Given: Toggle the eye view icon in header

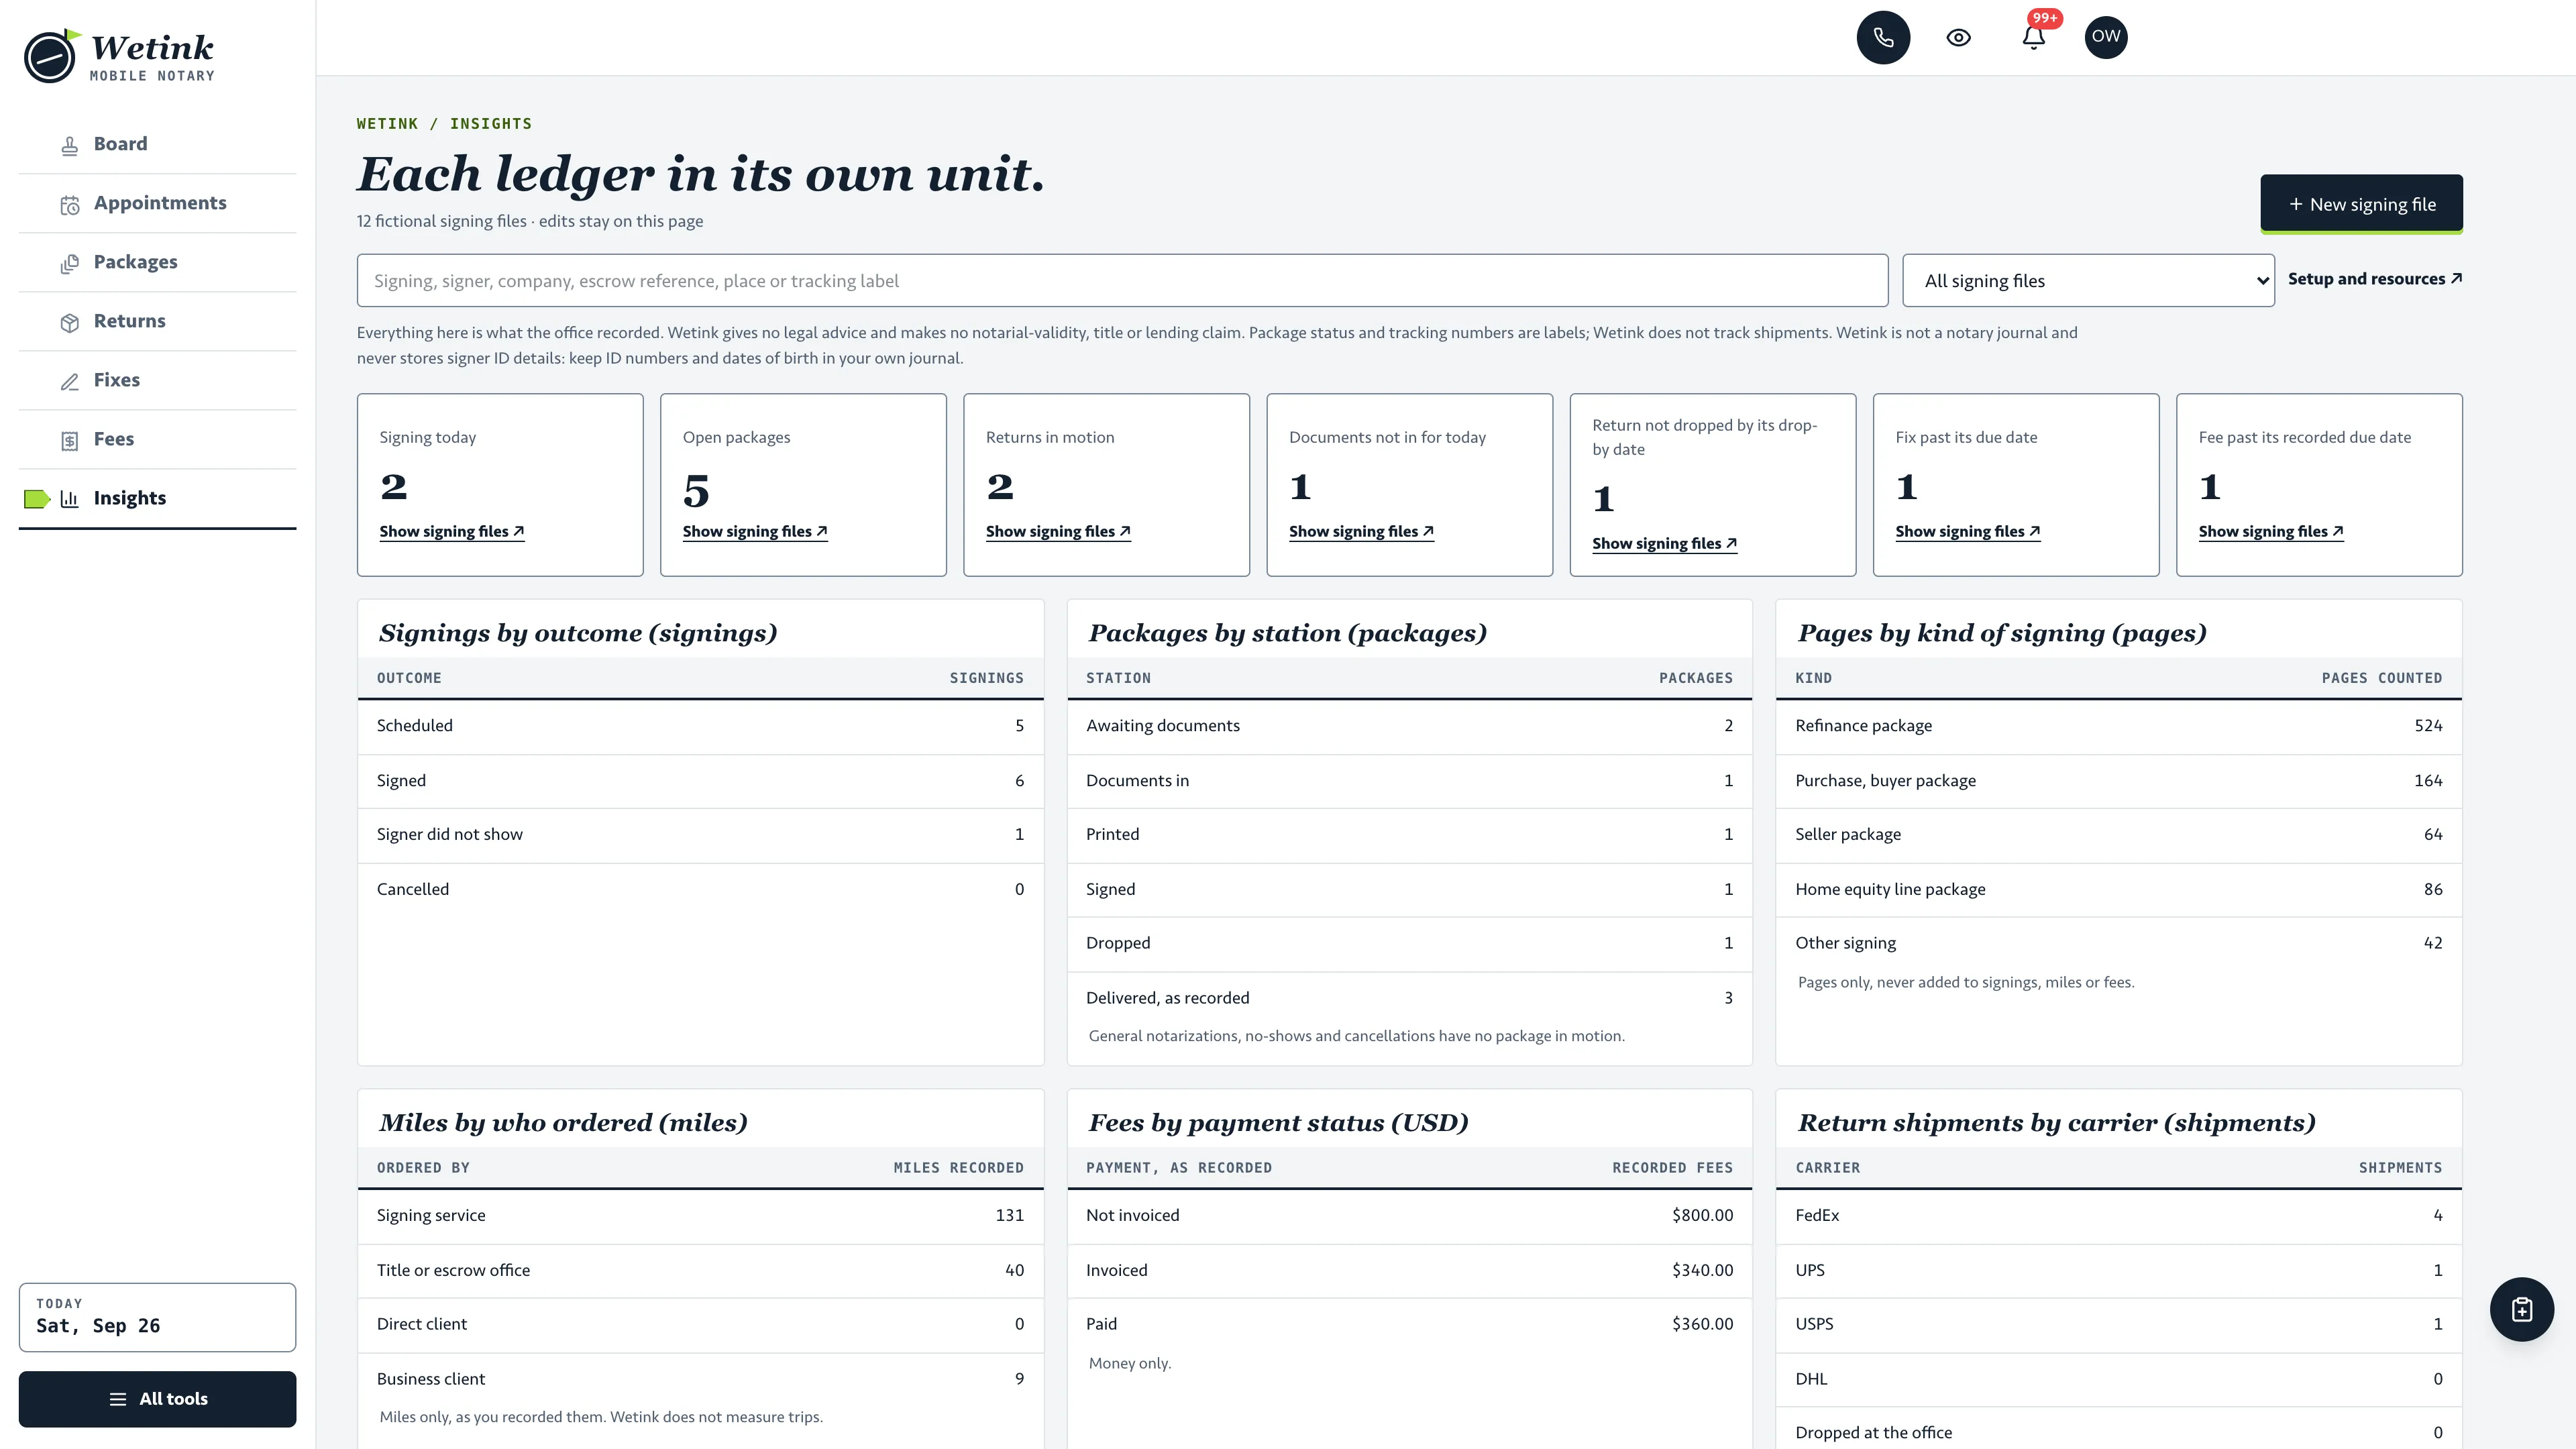Looking at the screenshot, I should coord(1958,37).
